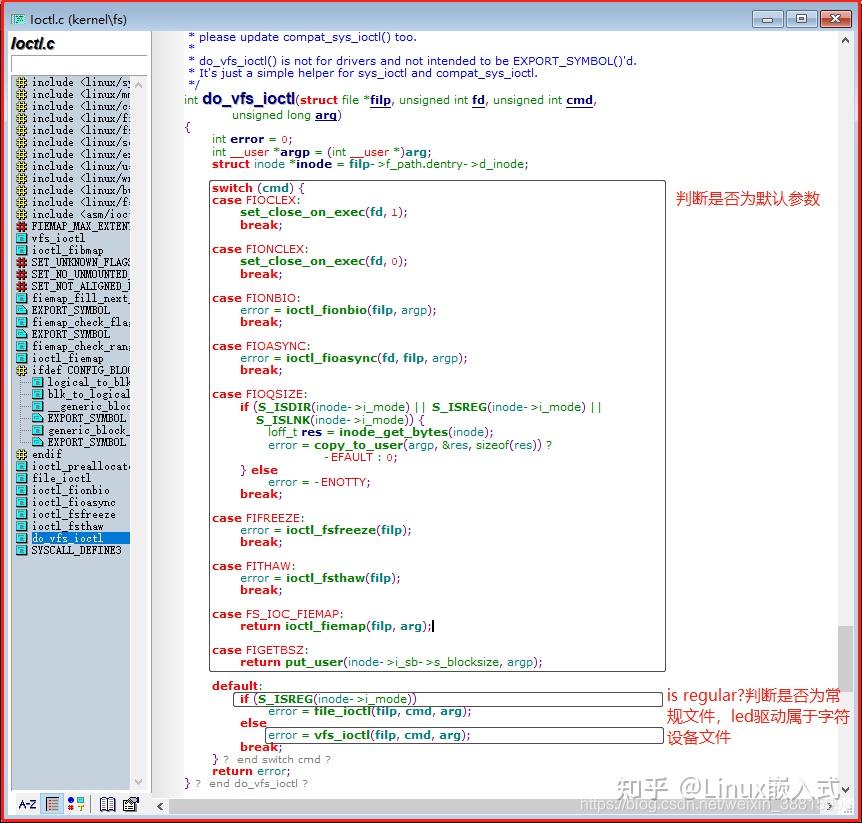Open symbol window properties icon
The width and height of the screenshot is (862, 823).
click(131, 804)
